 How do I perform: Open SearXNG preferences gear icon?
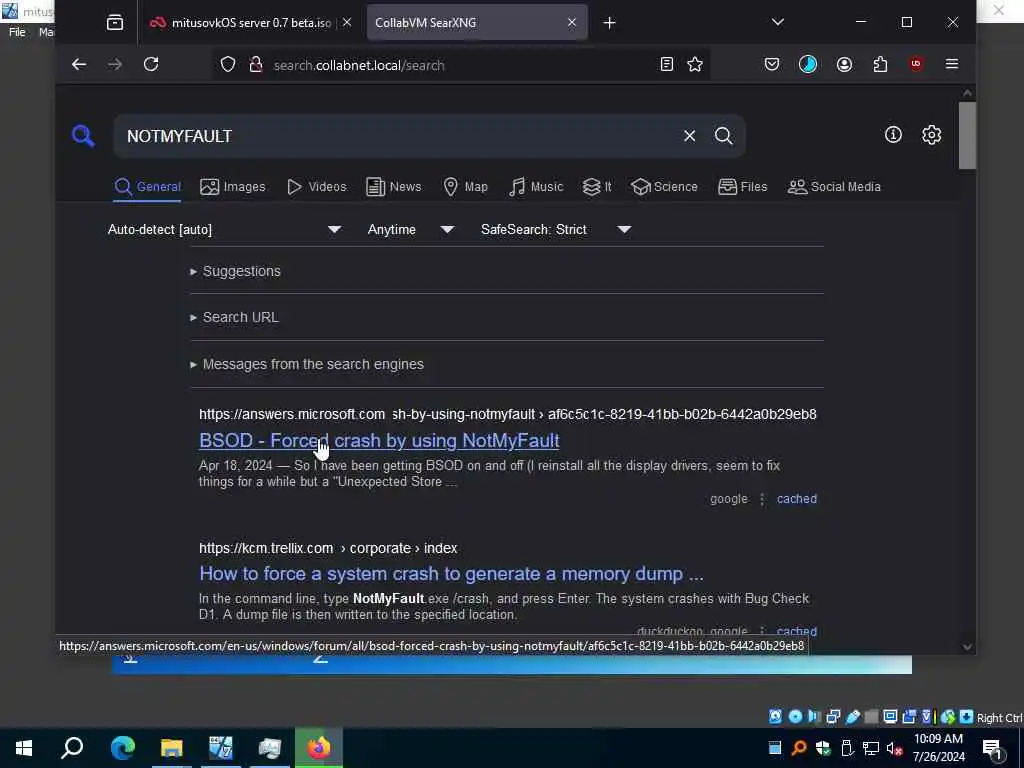coord(931,135)
